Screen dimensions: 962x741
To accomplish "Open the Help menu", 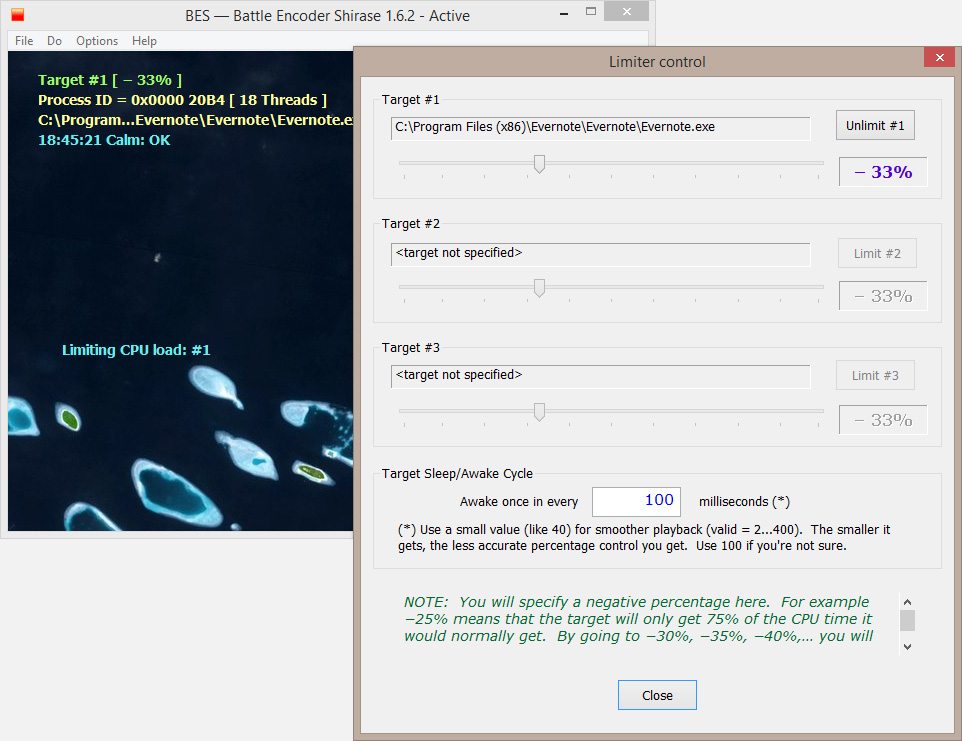I will pyautogui.click(x=144, y=41).
